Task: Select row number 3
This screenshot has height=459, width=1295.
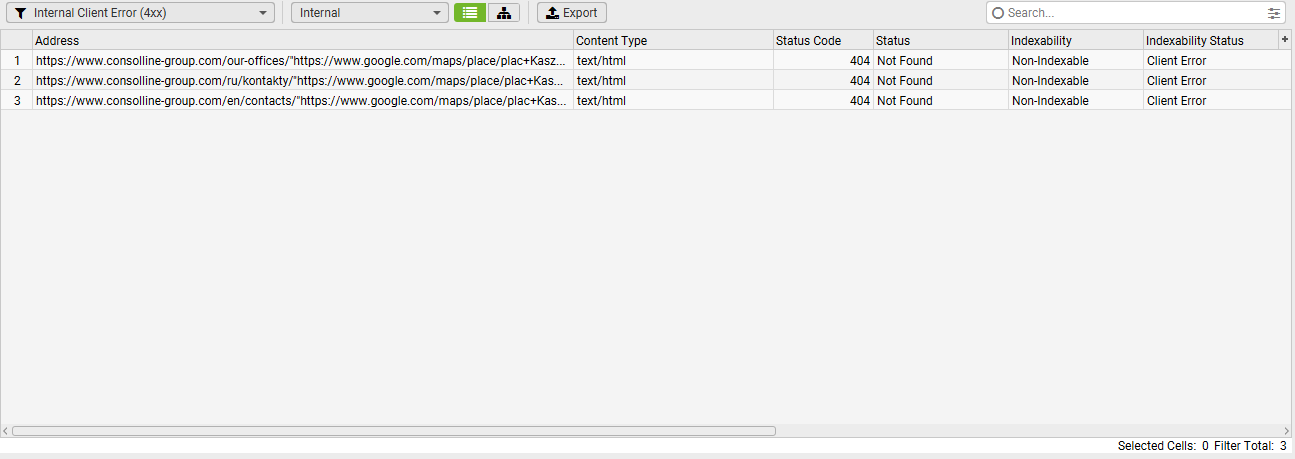Action: pyautogui.click(x=16, y=100)
